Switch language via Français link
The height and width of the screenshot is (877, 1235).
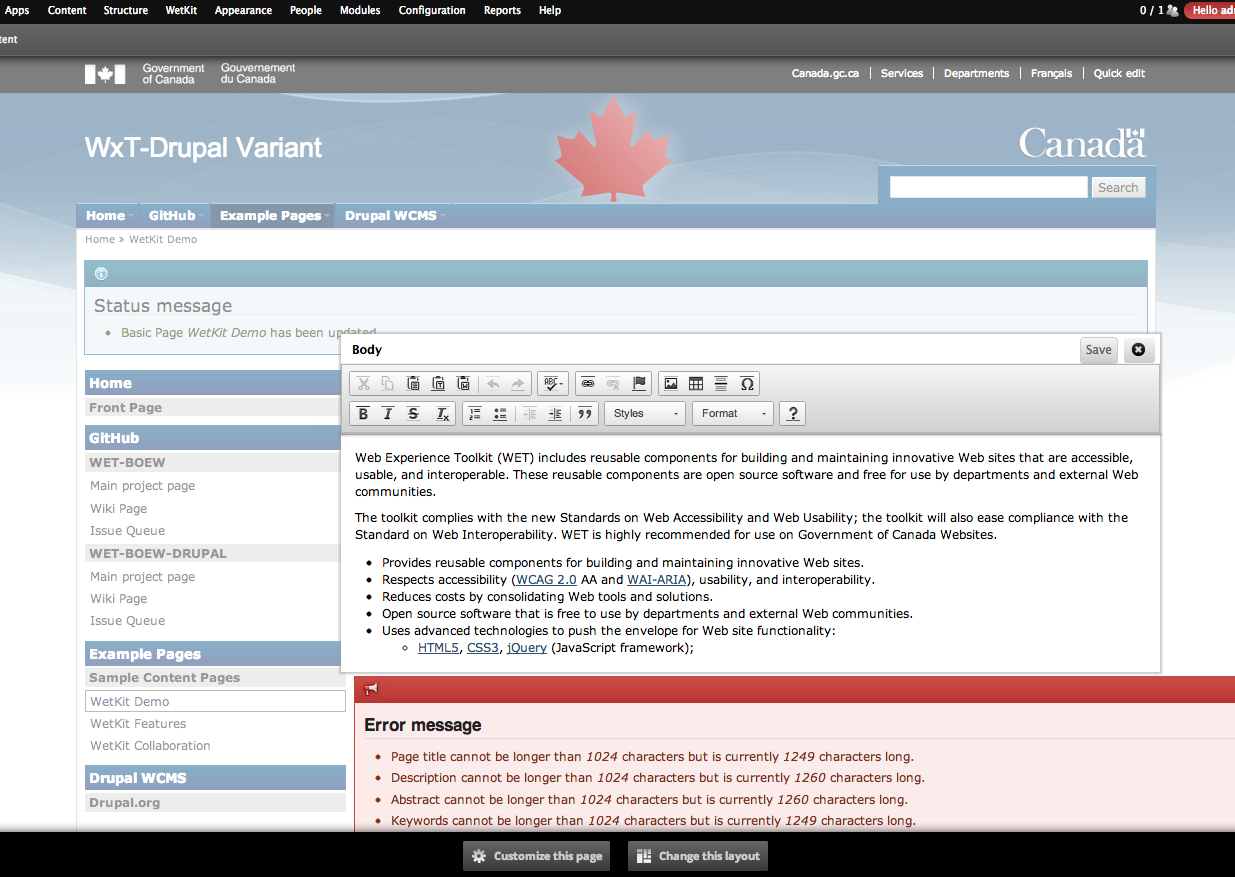pos(1051,73)
